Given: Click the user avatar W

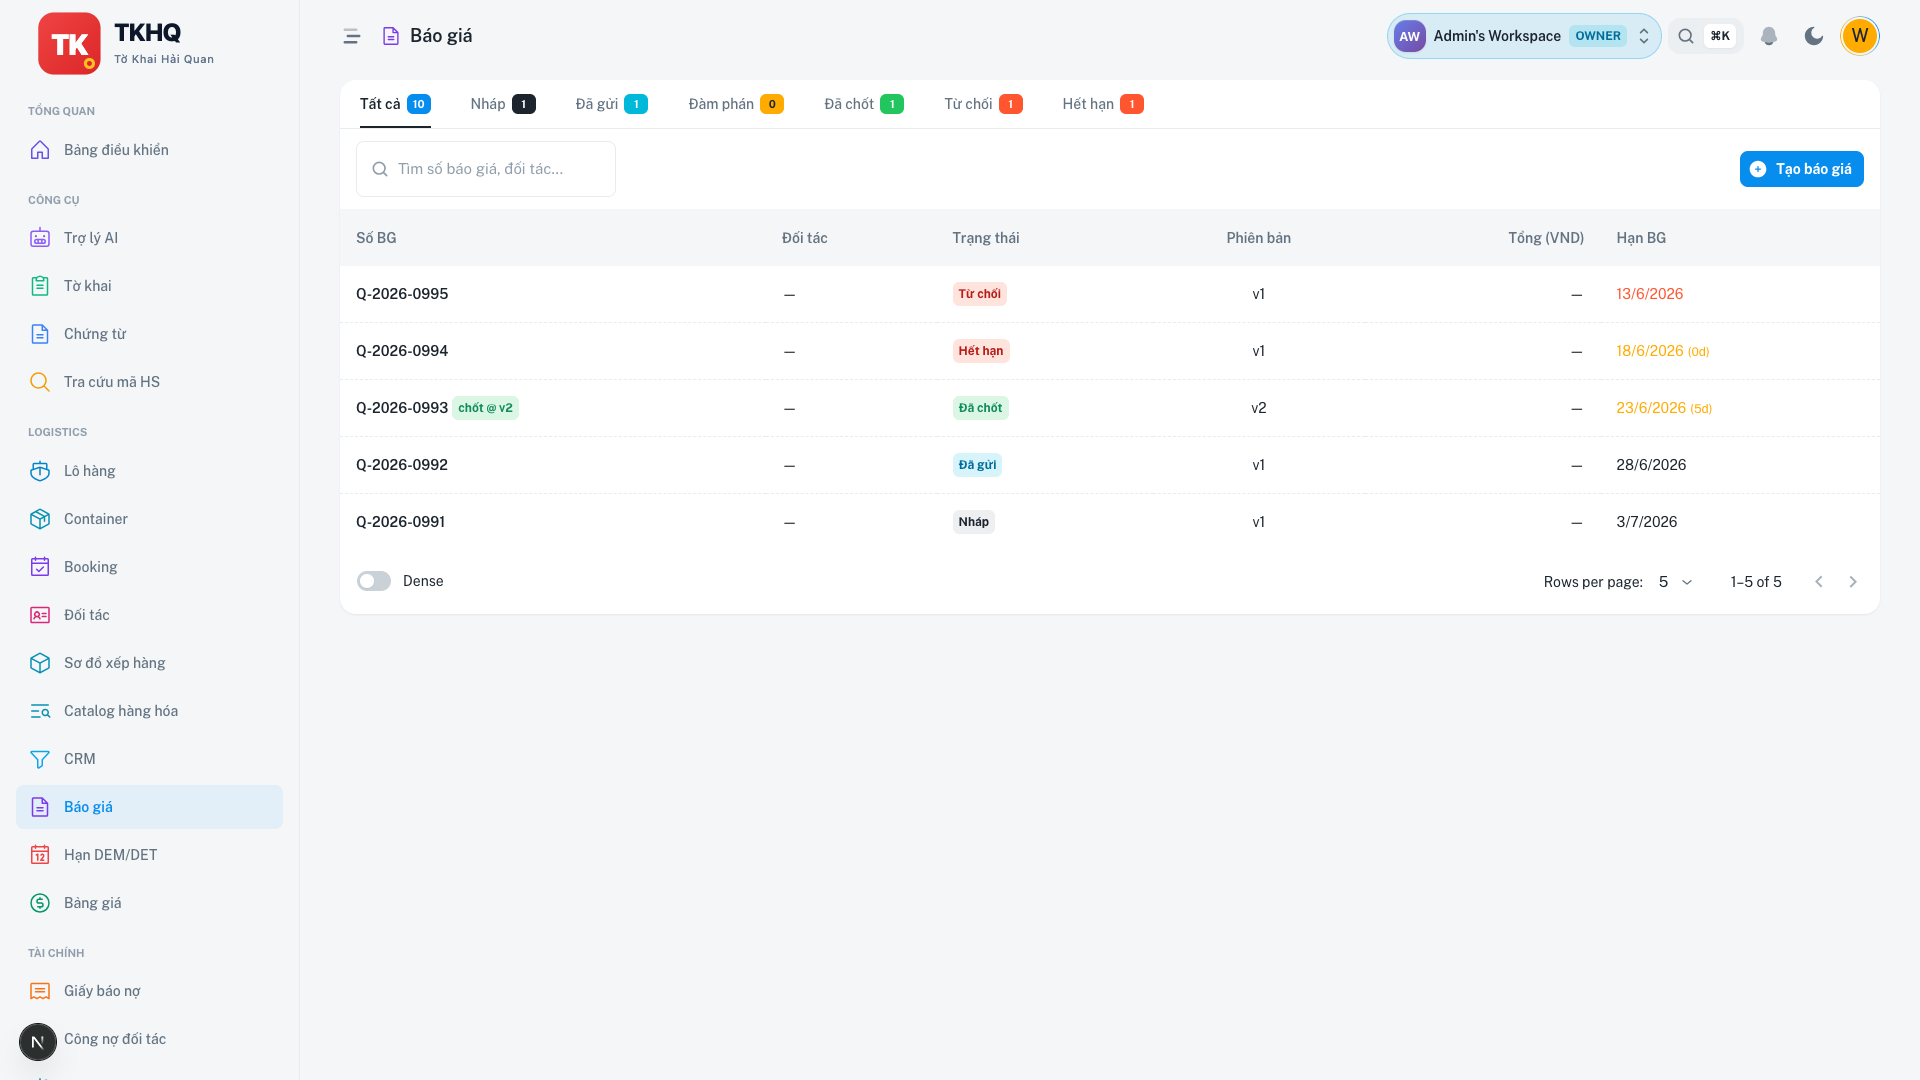Looking at the screenshot, I should click(1859, 36).
